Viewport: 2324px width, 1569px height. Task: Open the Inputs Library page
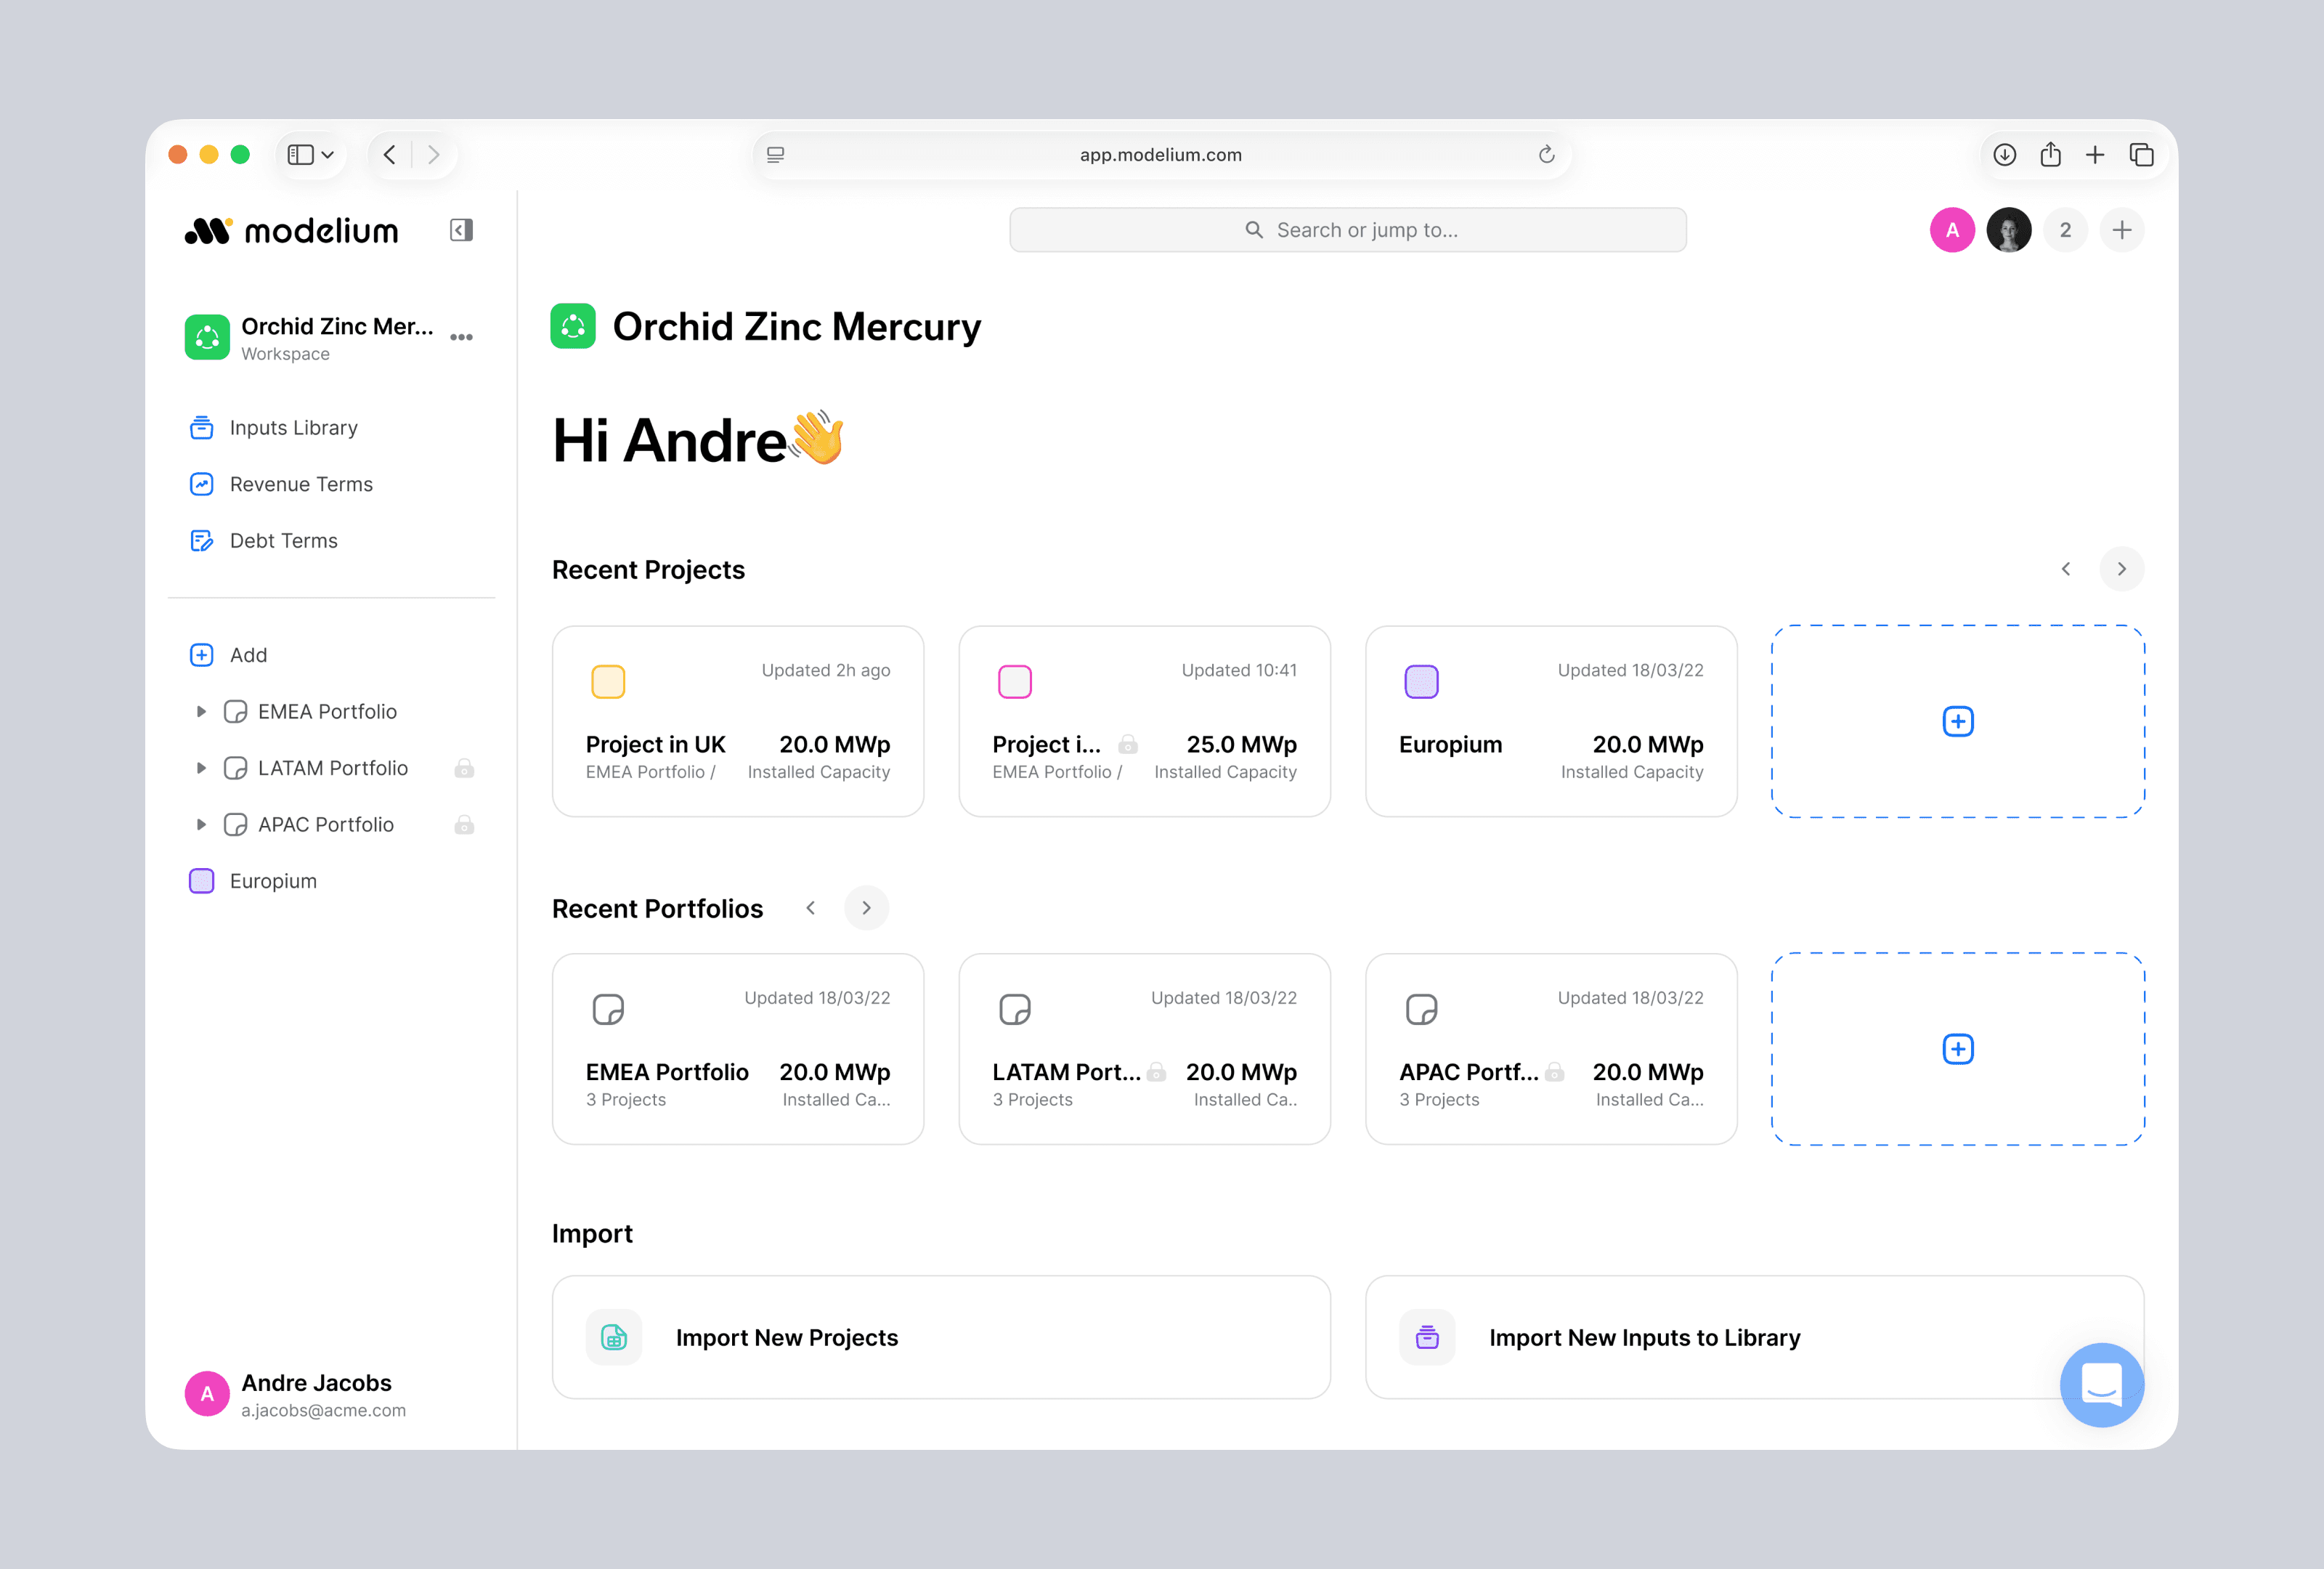click(x=293, y=428)
